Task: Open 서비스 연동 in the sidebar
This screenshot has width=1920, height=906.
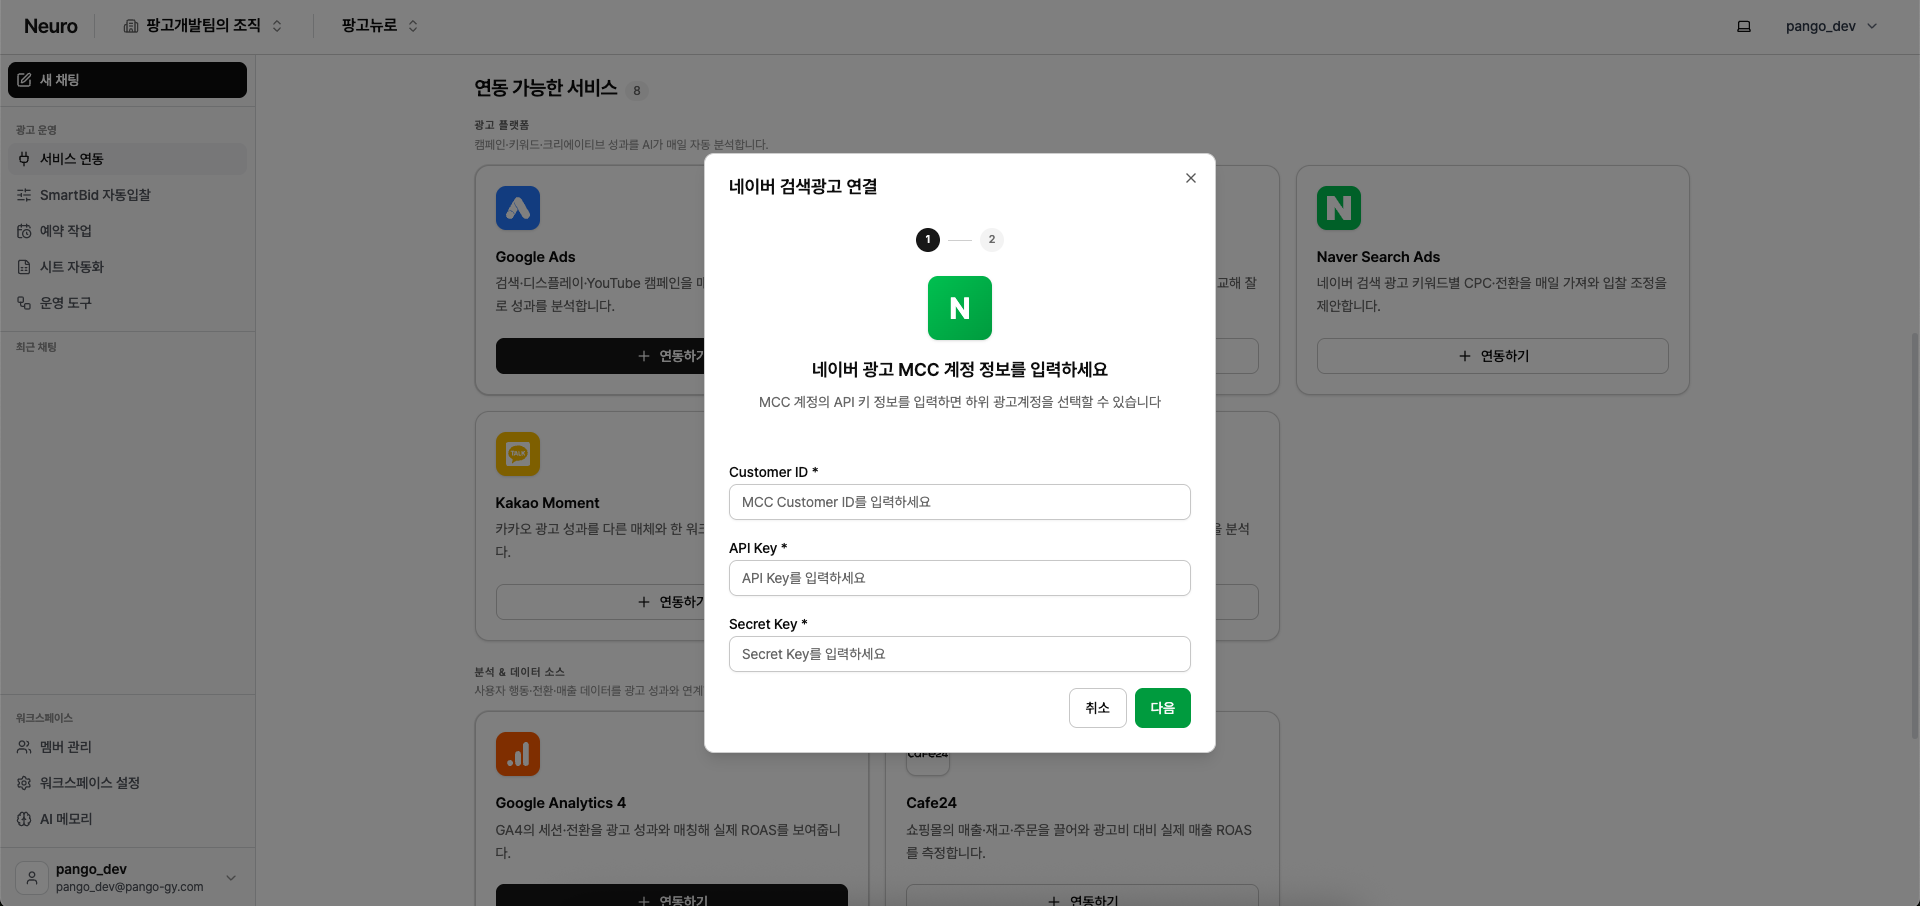Action: [x=127, y=159]
